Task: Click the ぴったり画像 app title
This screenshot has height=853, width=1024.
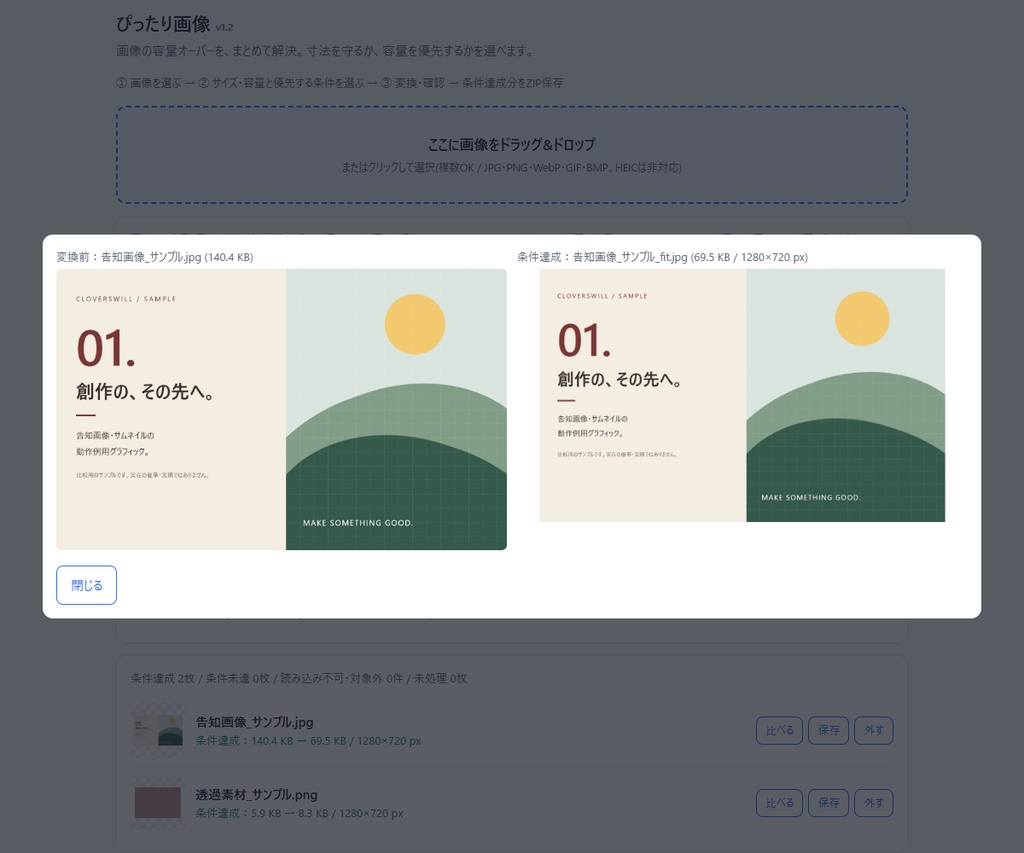Action: (x=163, y=24)
